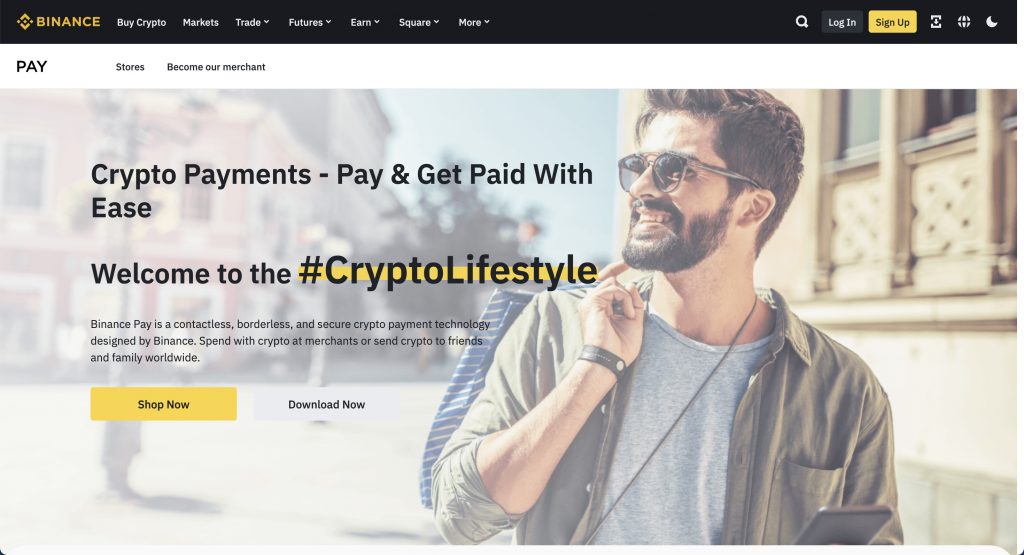Click the Download Now button
The image size is (1024, 555).
(x=327, y=404)
